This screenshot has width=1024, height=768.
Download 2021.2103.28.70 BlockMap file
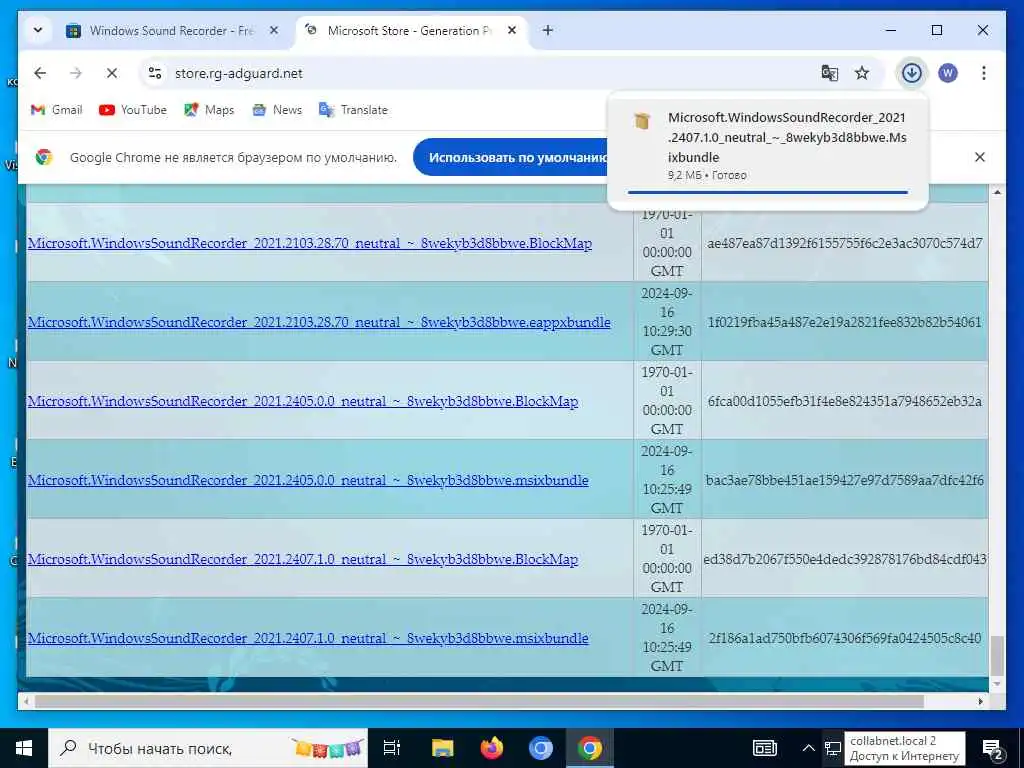coord(310,244)
